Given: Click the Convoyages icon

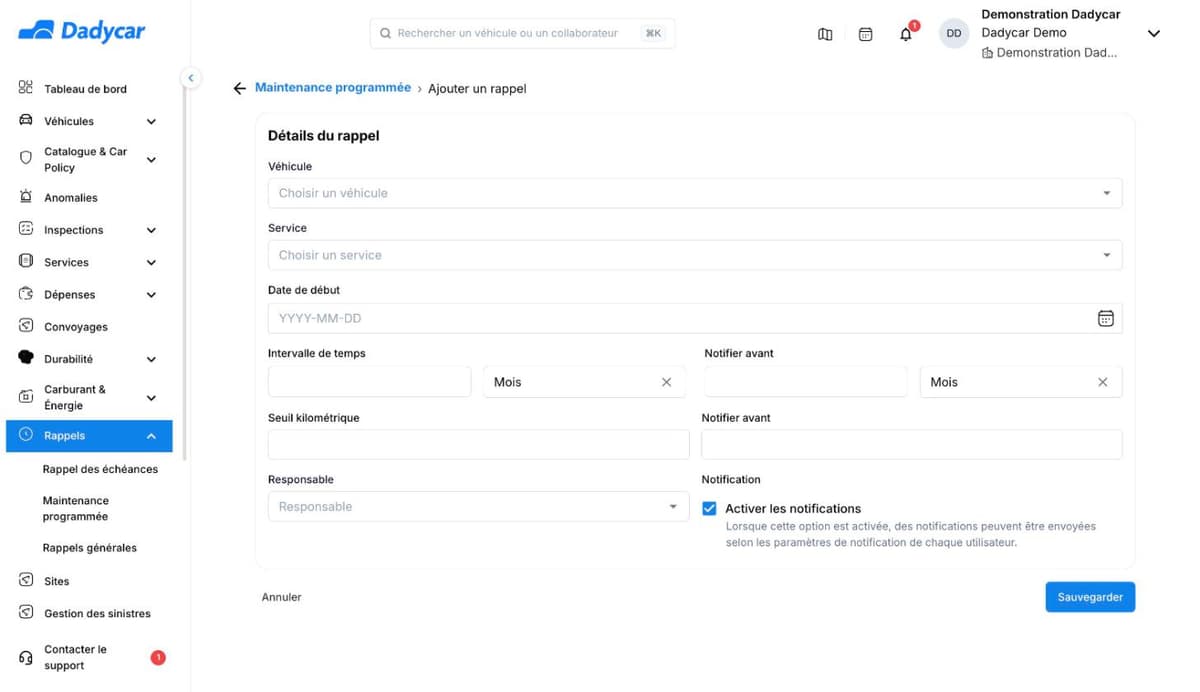Looking at the screenshot, I should [x=26, y=326].
